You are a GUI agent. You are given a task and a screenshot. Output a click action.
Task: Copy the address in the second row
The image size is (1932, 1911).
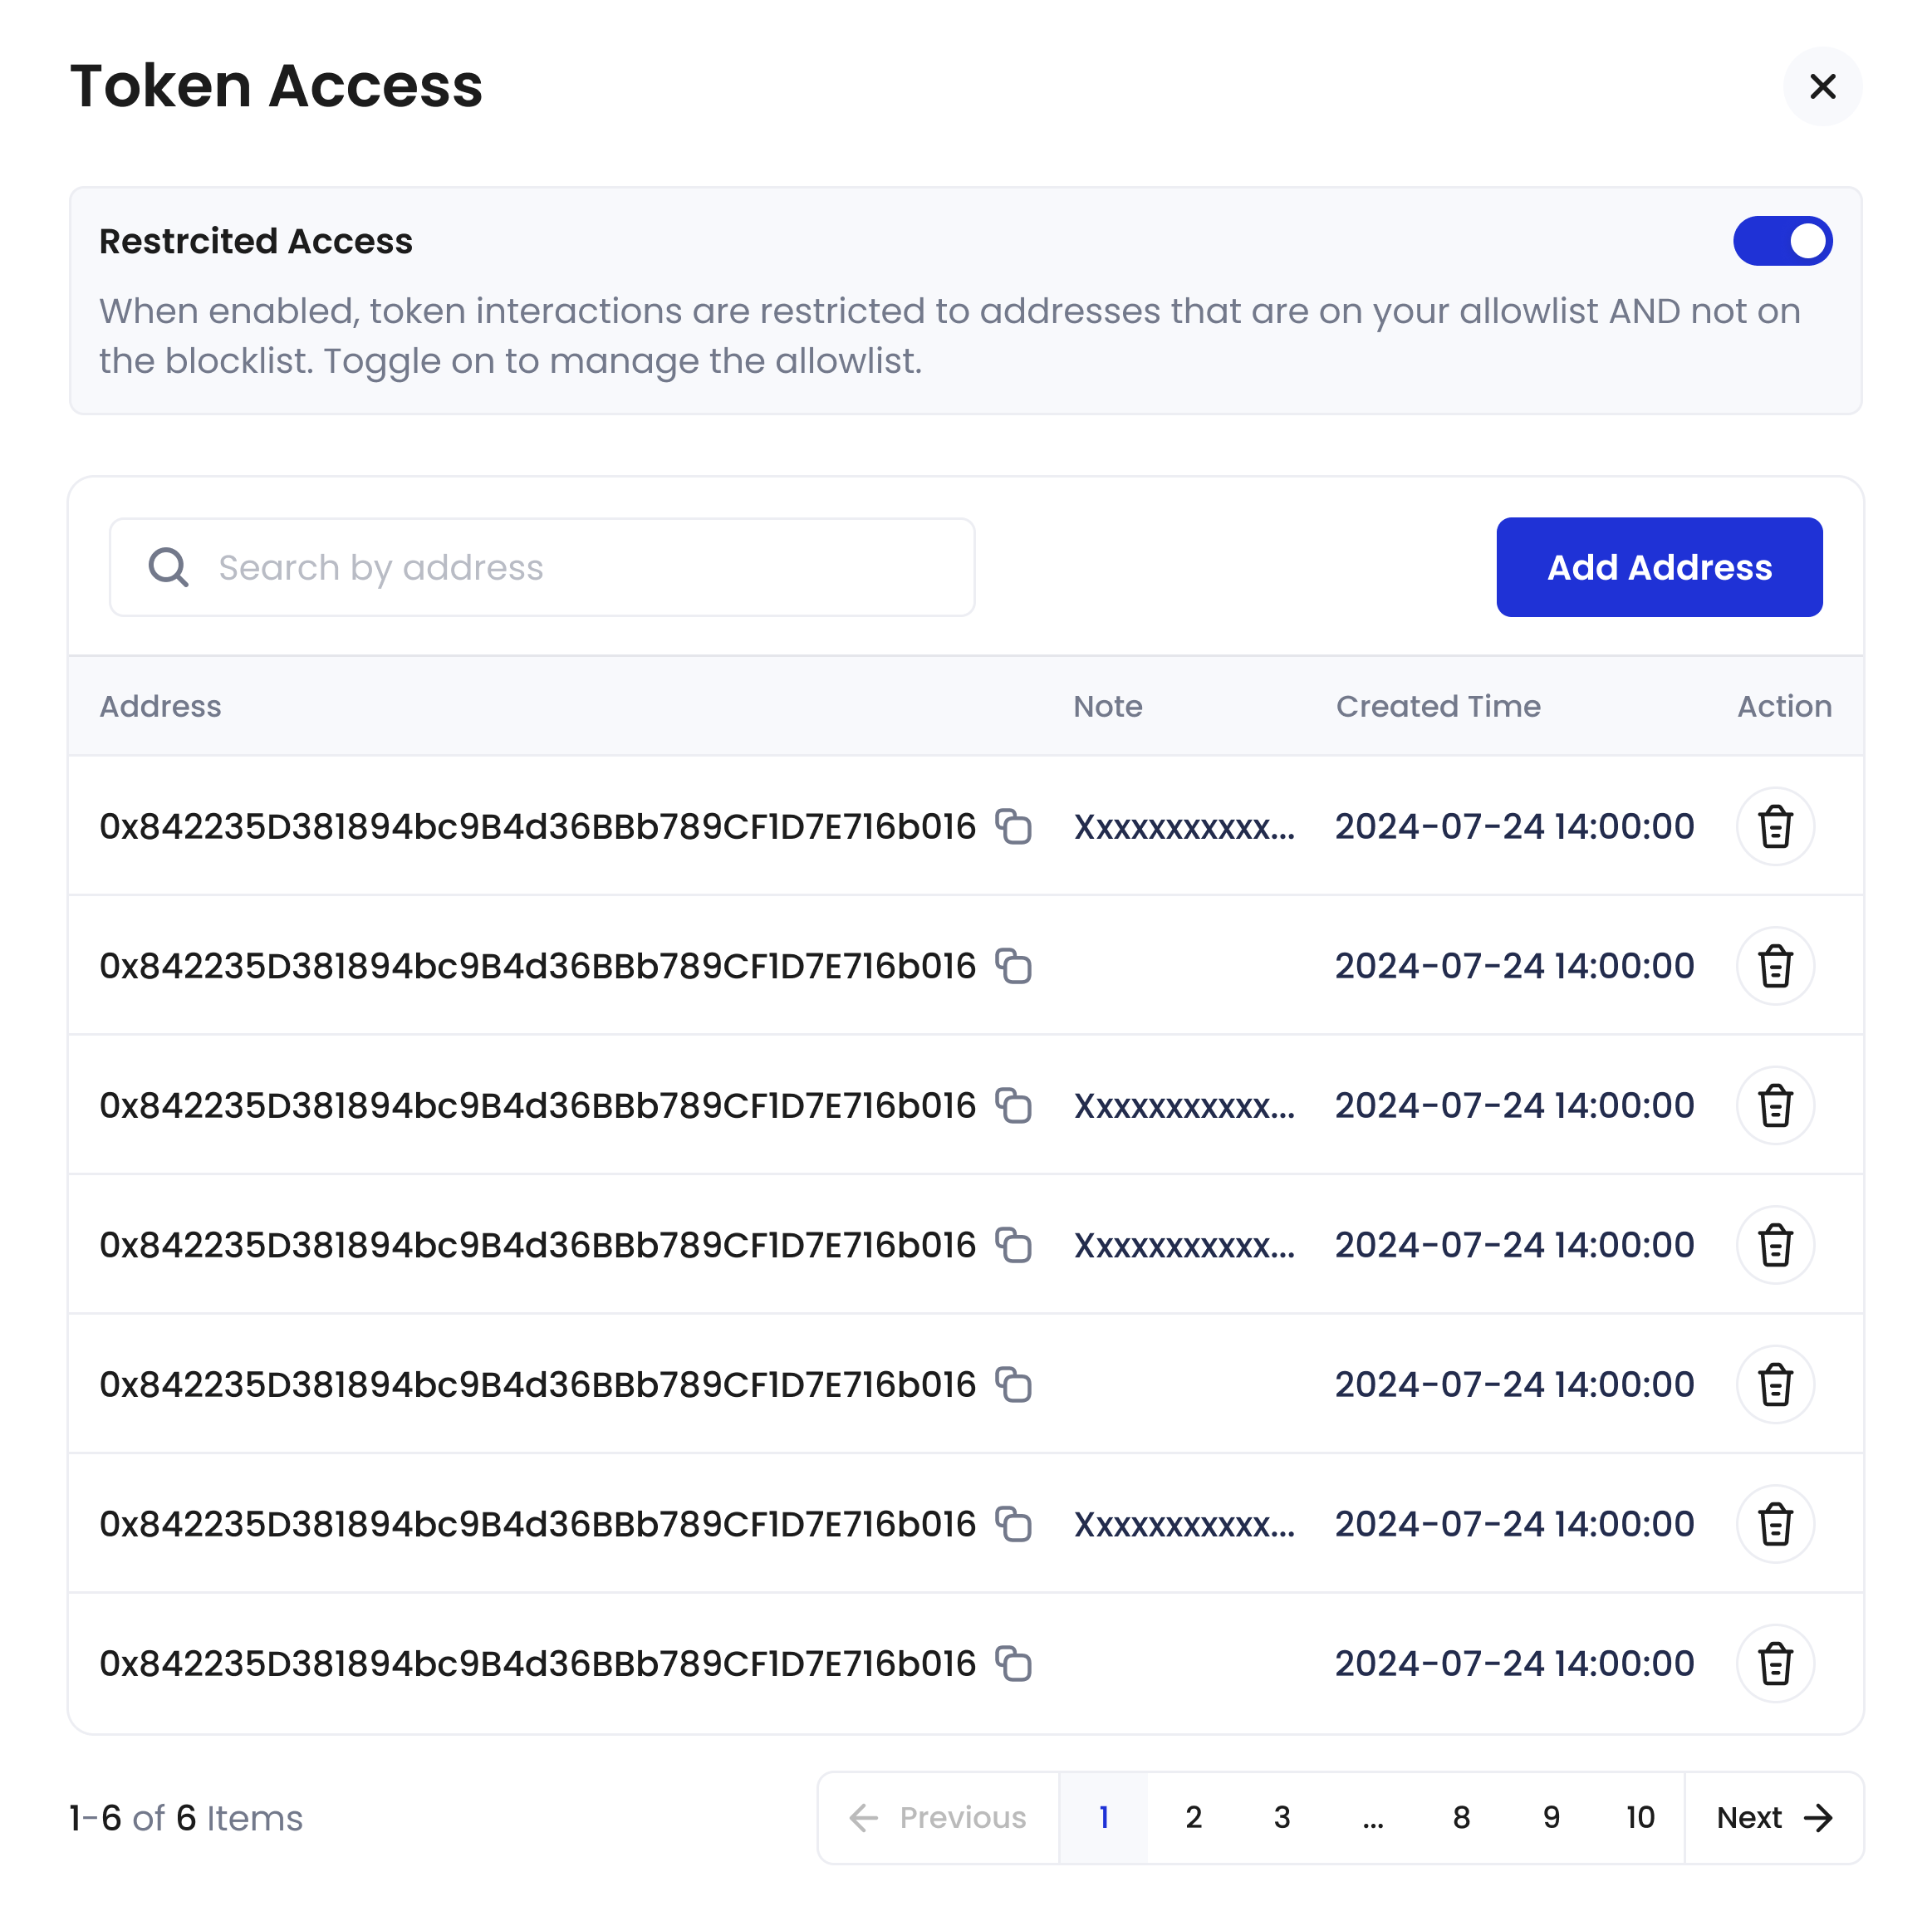click(1015, 966)
